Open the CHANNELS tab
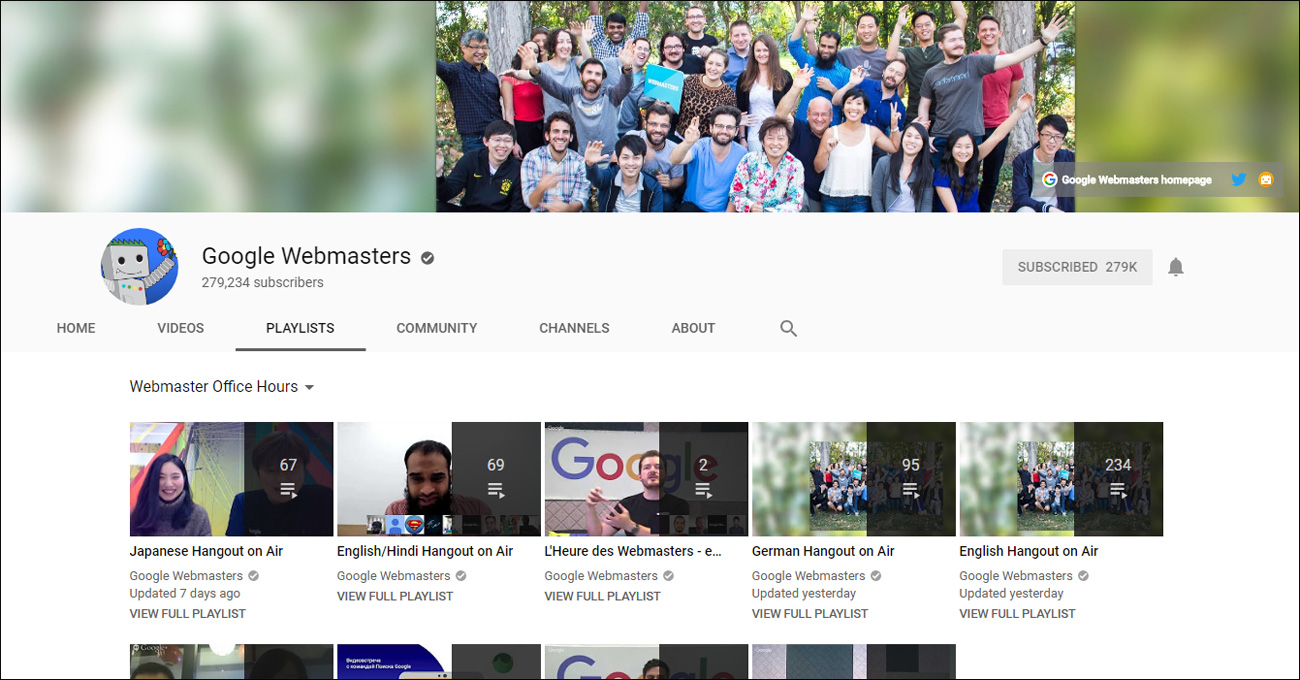Screen dimensions: 1300x680 tap(574, 328)
